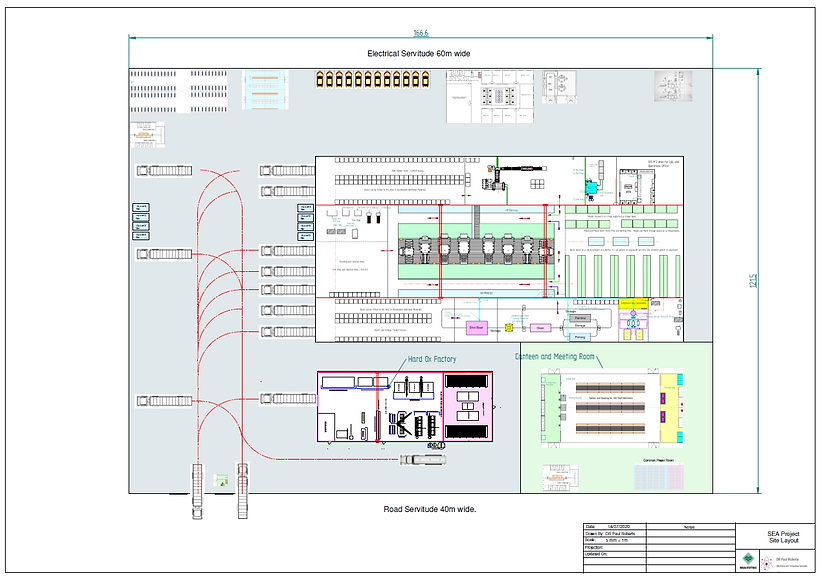Click the "Electrical Servitude 60m wide" label
The image size is (823, 580).
[x=418, y=54]
